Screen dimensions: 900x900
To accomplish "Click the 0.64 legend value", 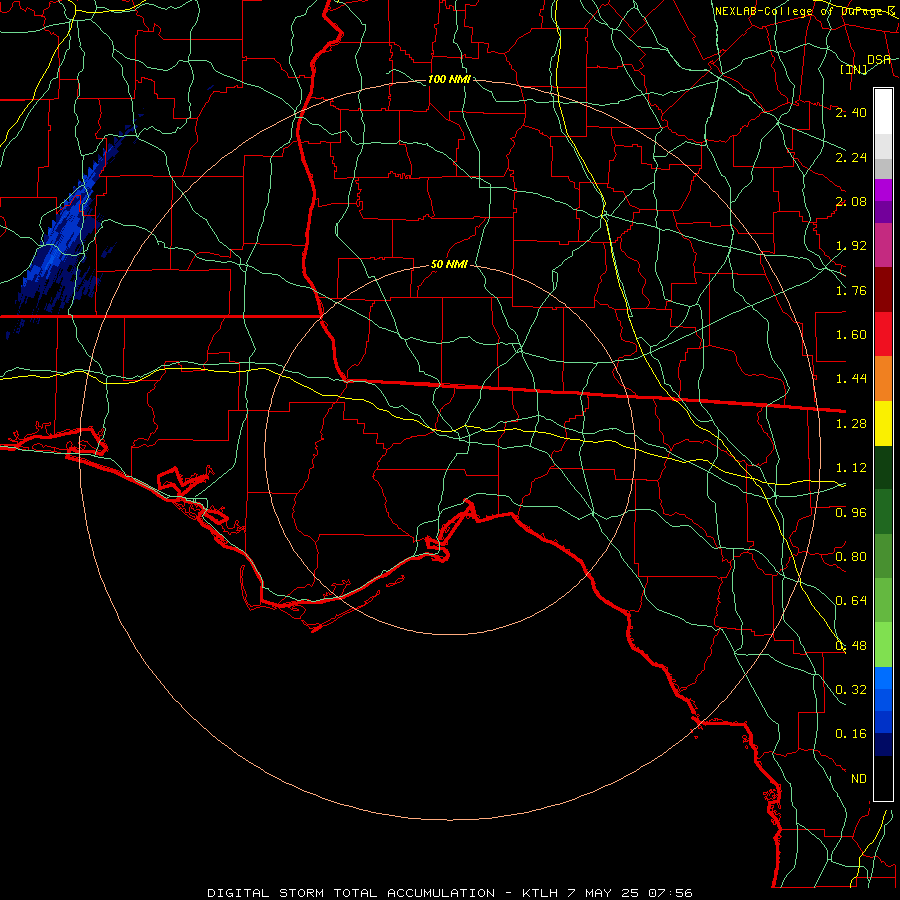I will tap(851, 601).
